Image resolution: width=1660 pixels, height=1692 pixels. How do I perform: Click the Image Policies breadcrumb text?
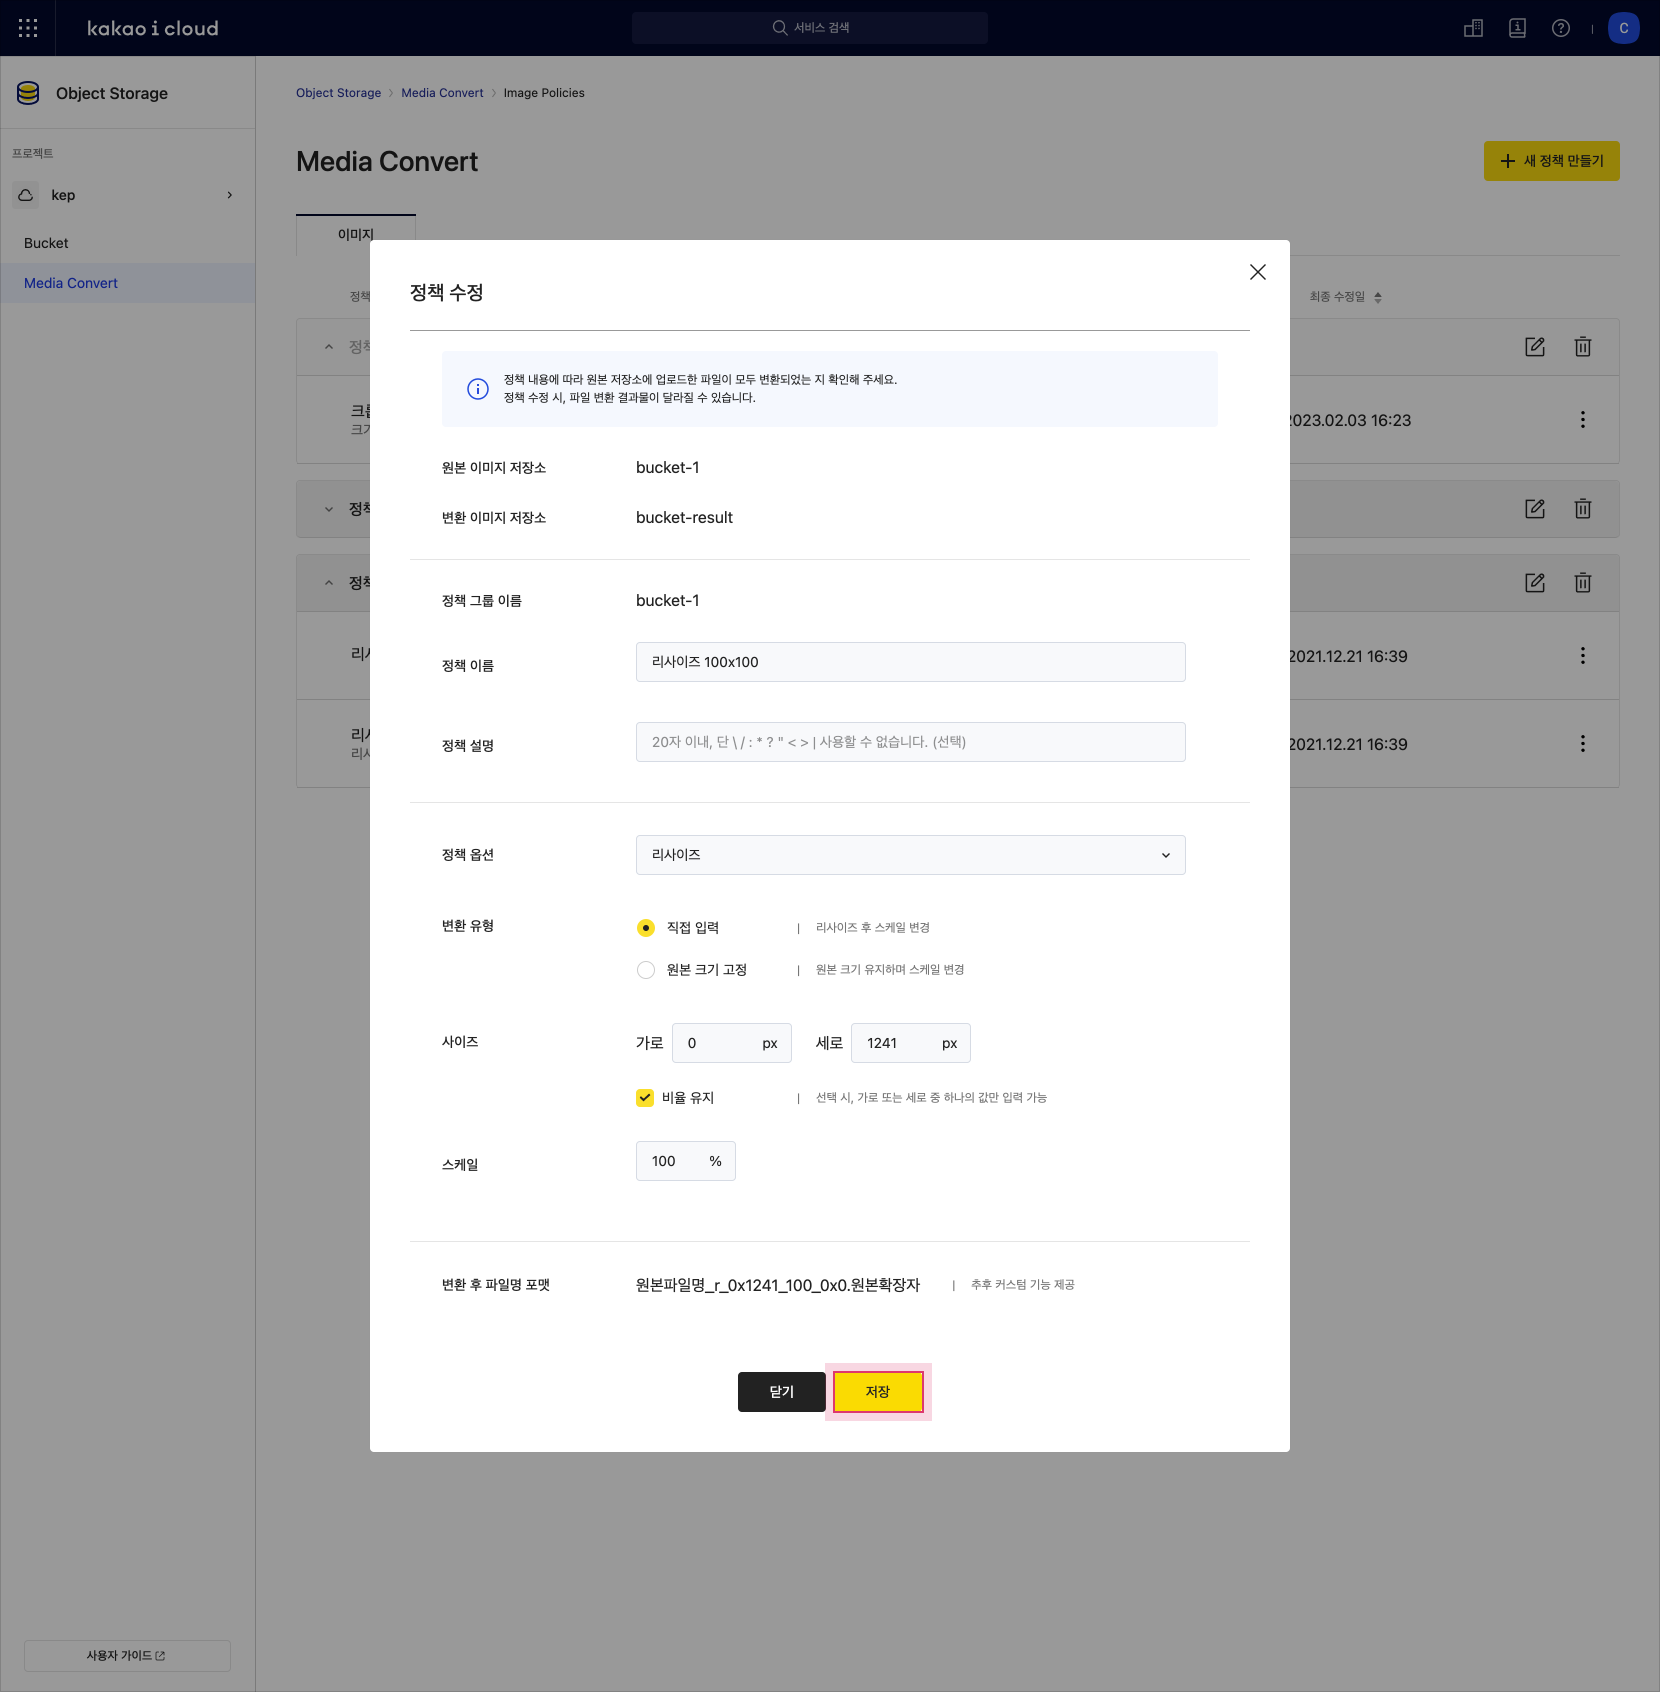[544, 93]
